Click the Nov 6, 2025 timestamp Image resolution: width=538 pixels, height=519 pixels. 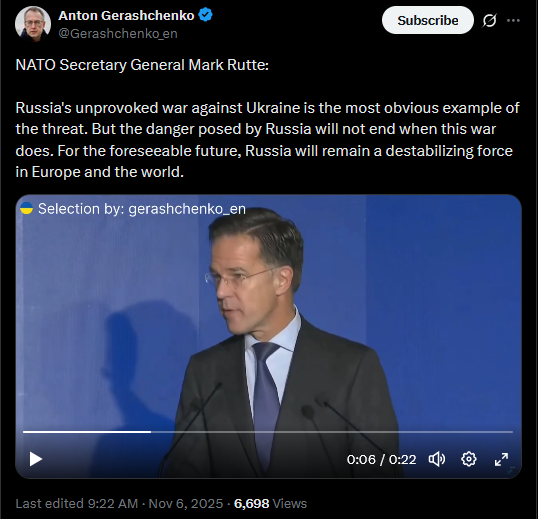pyautogui.click(x=186, y=504)
